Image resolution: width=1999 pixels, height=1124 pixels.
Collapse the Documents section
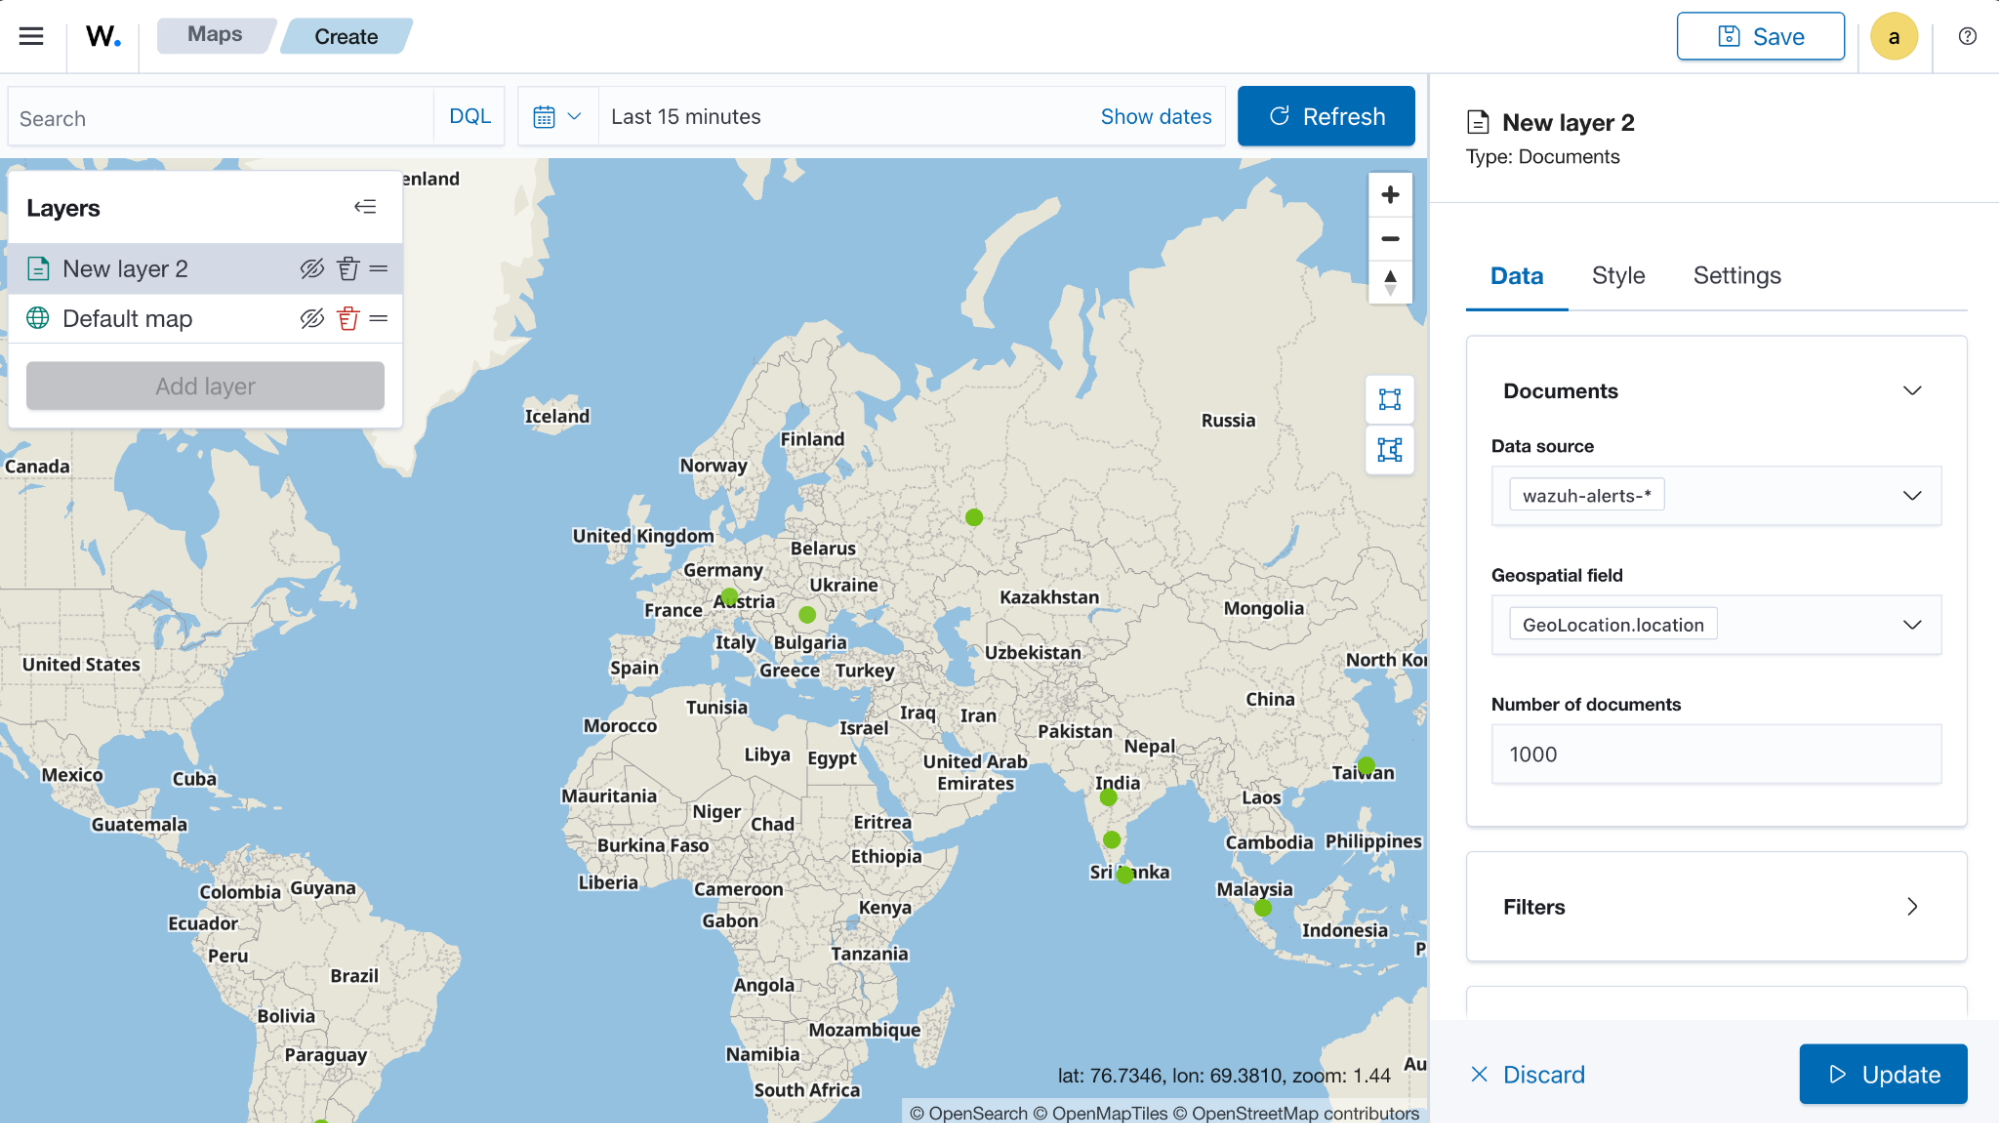point(1913,390)
